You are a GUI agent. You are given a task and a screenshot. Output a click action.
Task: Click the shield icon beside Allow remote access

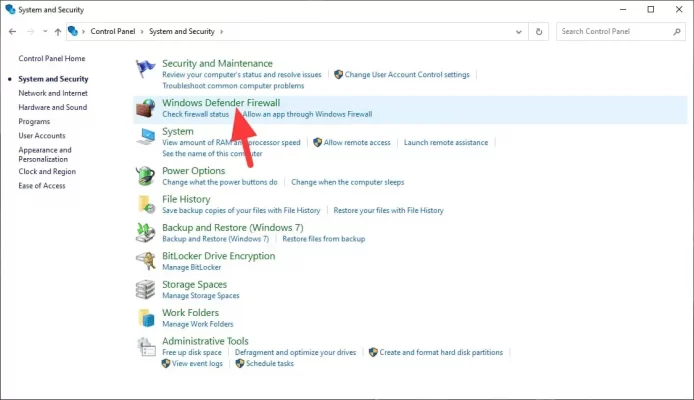point(317,142)
